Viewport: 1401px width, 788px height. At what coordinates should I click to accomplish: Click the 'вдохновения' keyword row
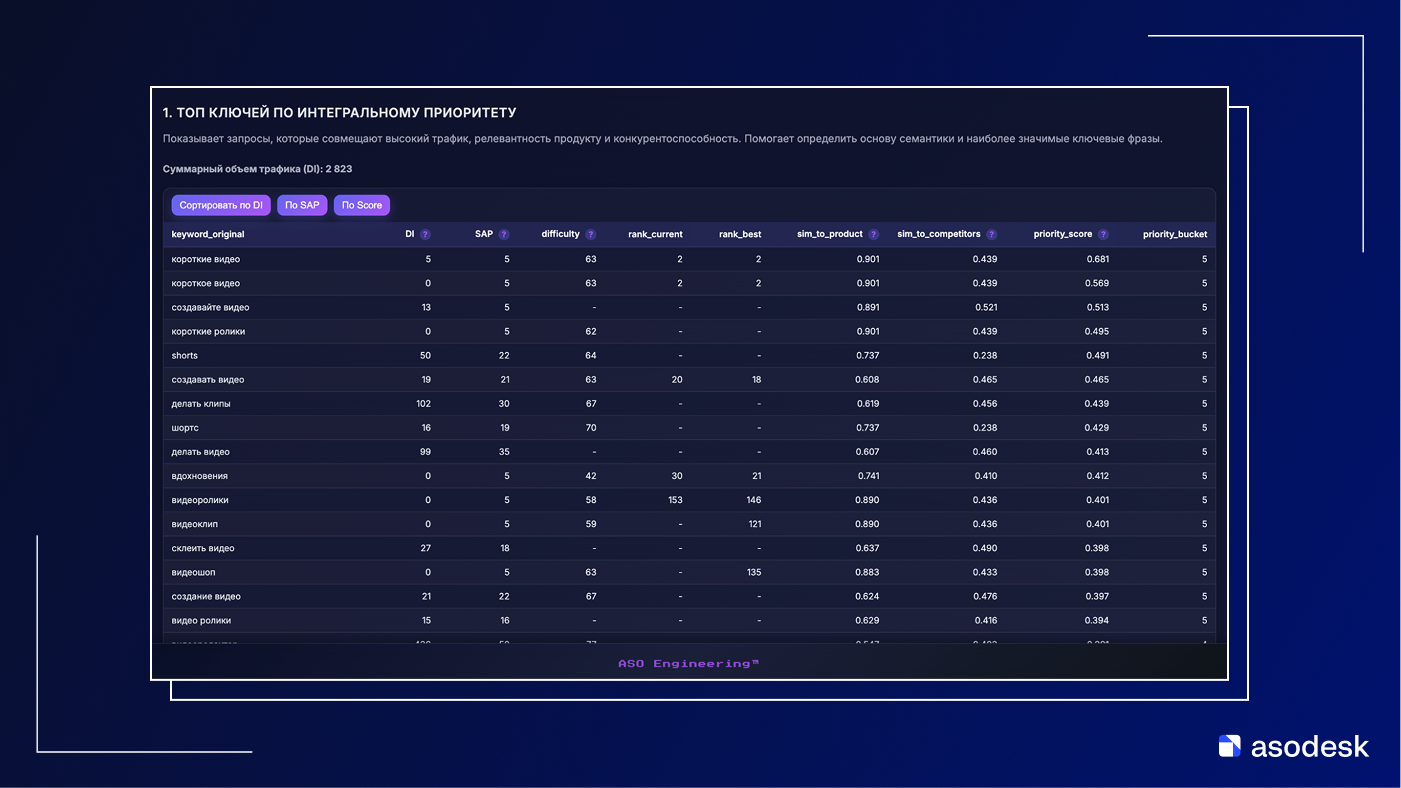200,476
